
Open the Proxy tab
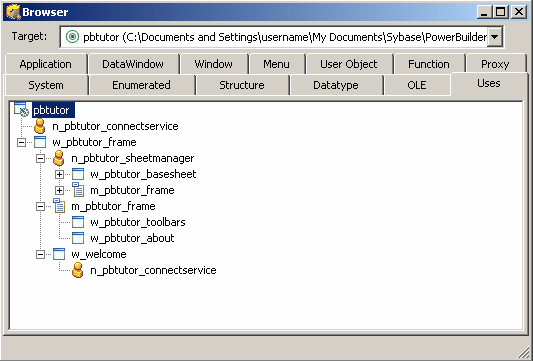495,64
